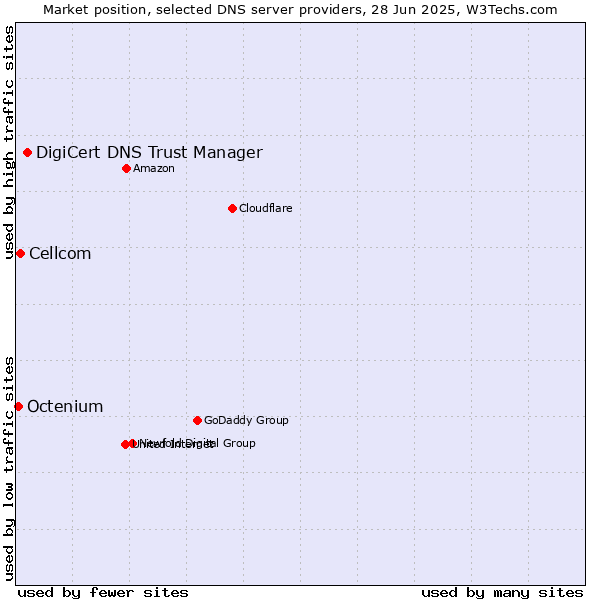
Task: Click the Octenium red data point
Action: tap(18, 406)
